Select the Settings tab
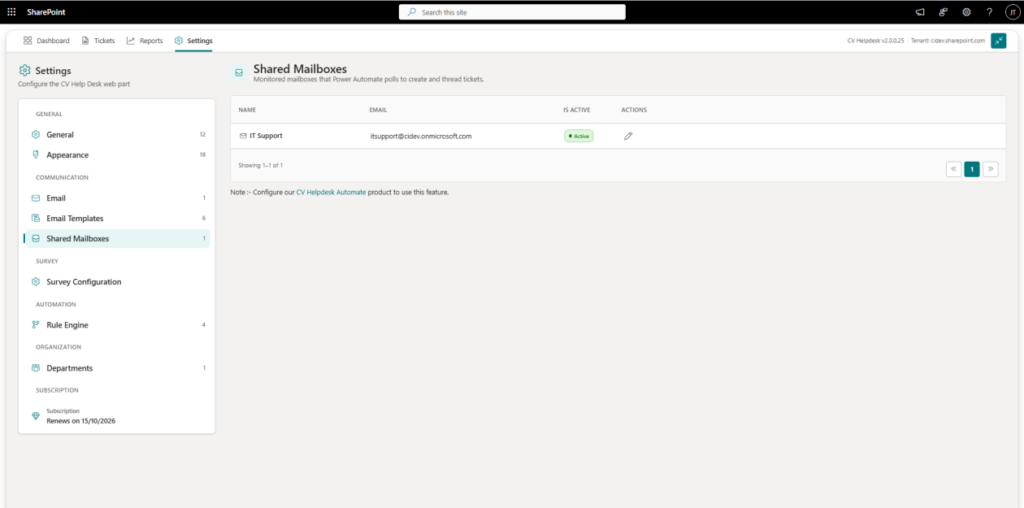The height and width of the screenshot is (508, 1024). (x=193, y=40)
